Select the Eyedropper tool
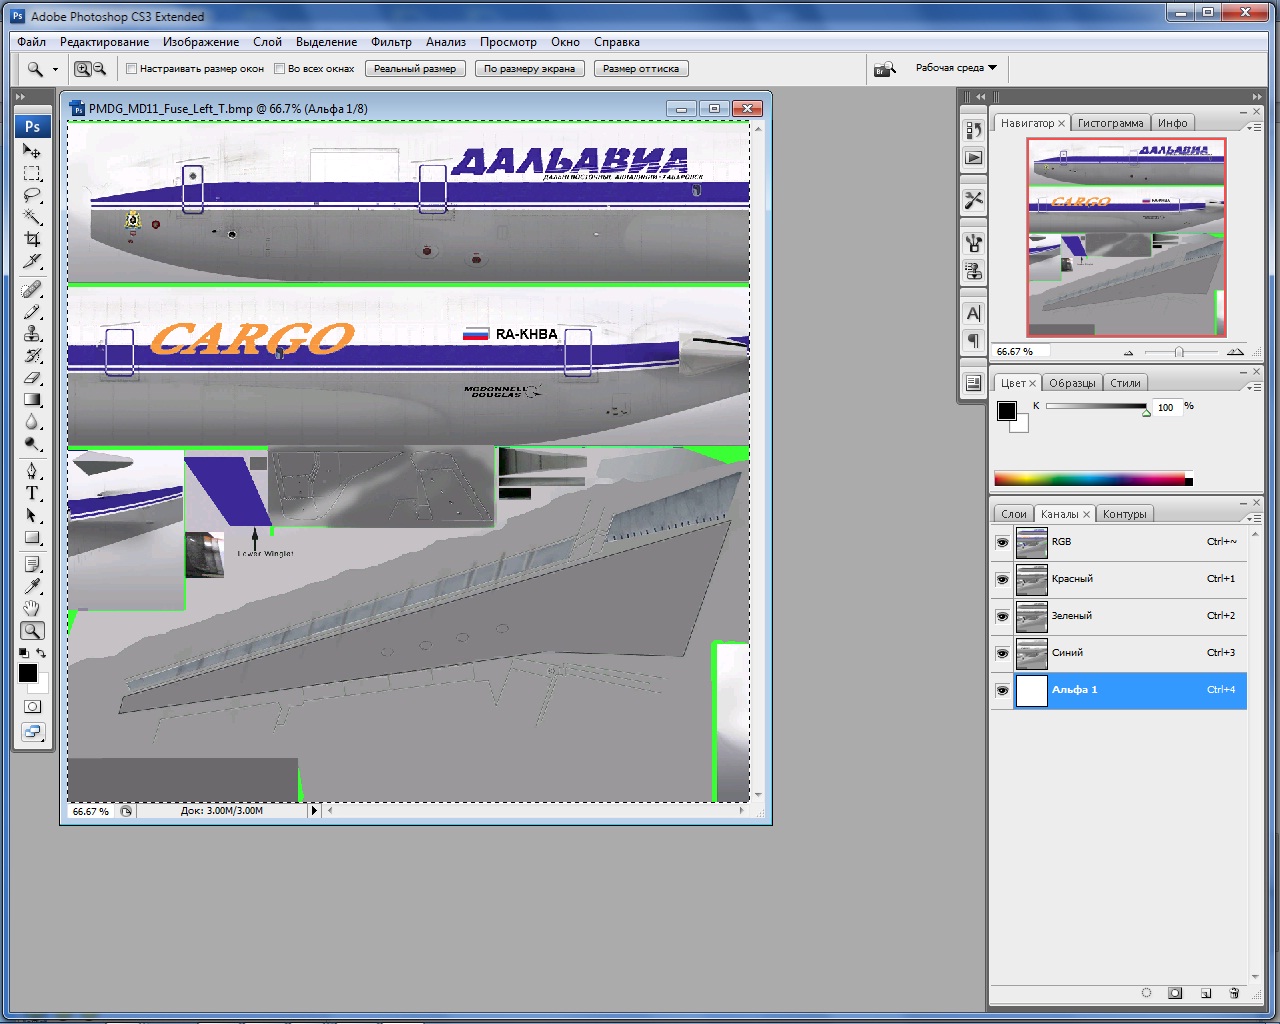This screenshot has height=1024, width=1280. click(x=32, y=587)
